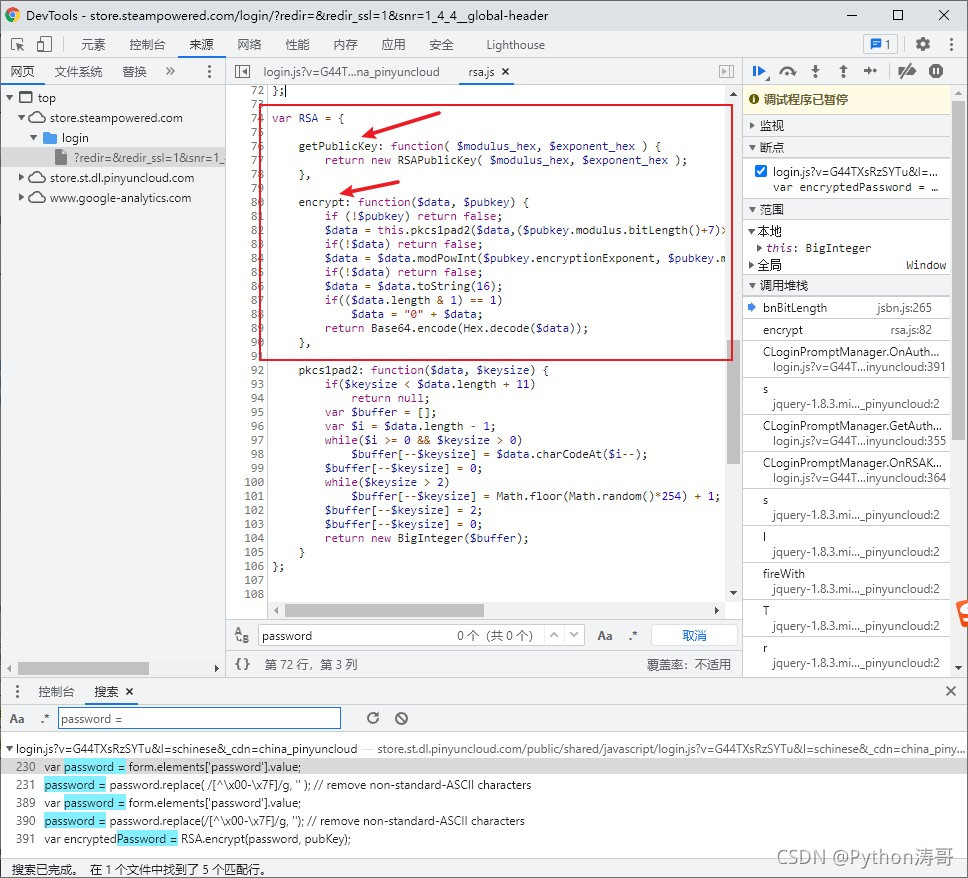The height and width of the screenshot is (878, 968).
Task: Go to next find result arrow
Action: coord(574,635)
